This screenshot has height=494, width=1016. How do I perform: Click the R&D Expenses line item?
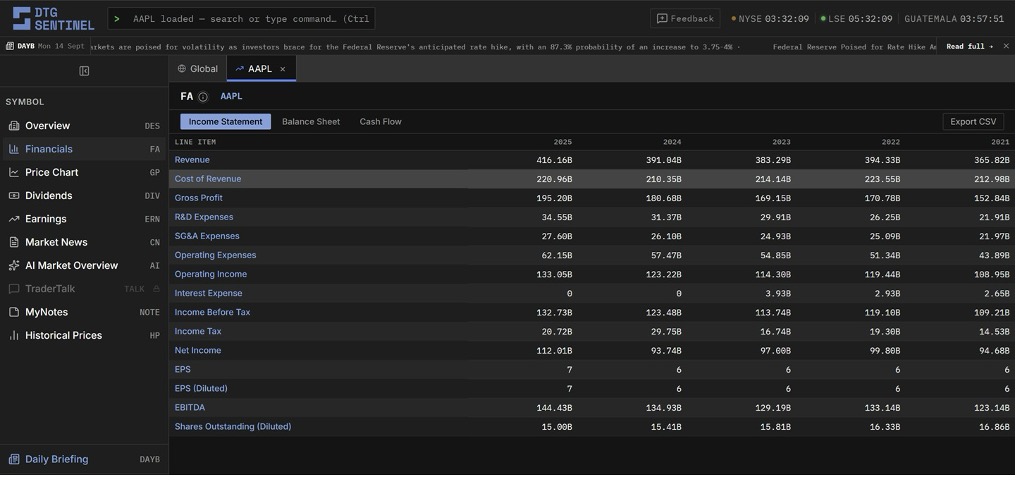click(203, 217)
